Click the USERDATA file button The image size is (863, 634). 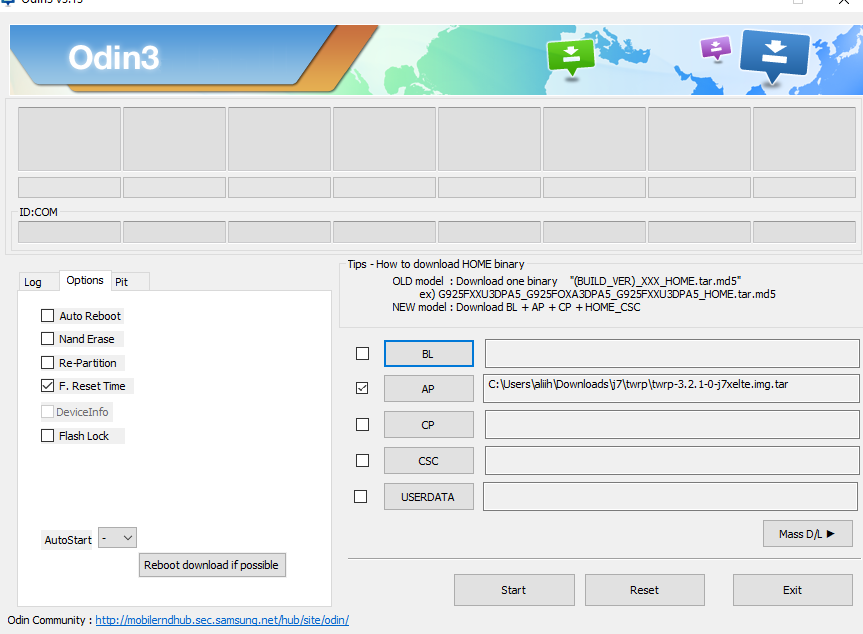(x=429, y=496)
